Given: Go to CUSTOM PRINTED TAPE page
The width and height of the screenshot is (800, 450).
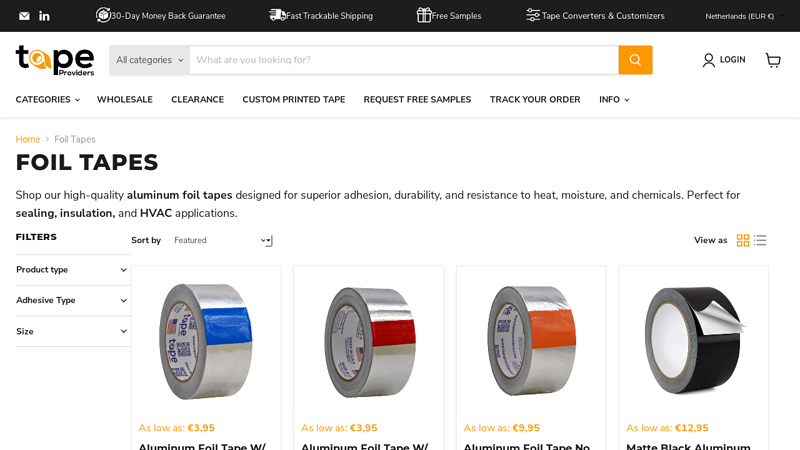Looking at the screenshot, I should tap(293, 99).
